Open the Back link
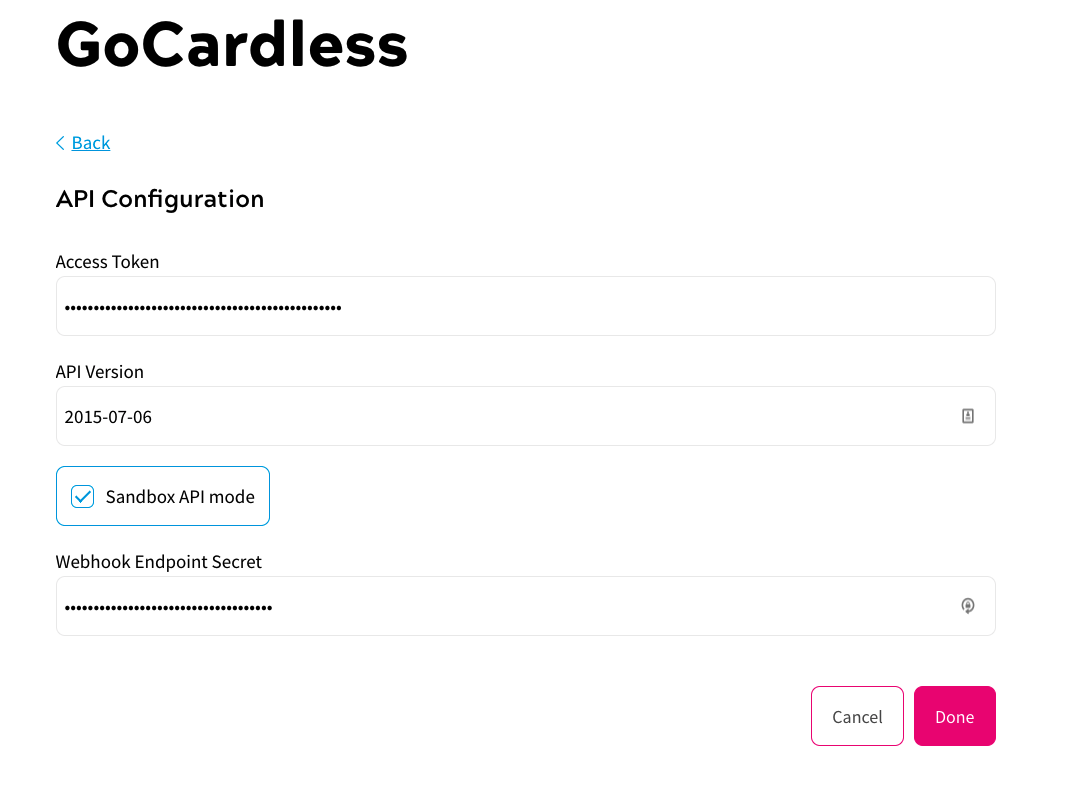Screen dimensions: 1066x788 pyautogui.click(x=91, y=142)
